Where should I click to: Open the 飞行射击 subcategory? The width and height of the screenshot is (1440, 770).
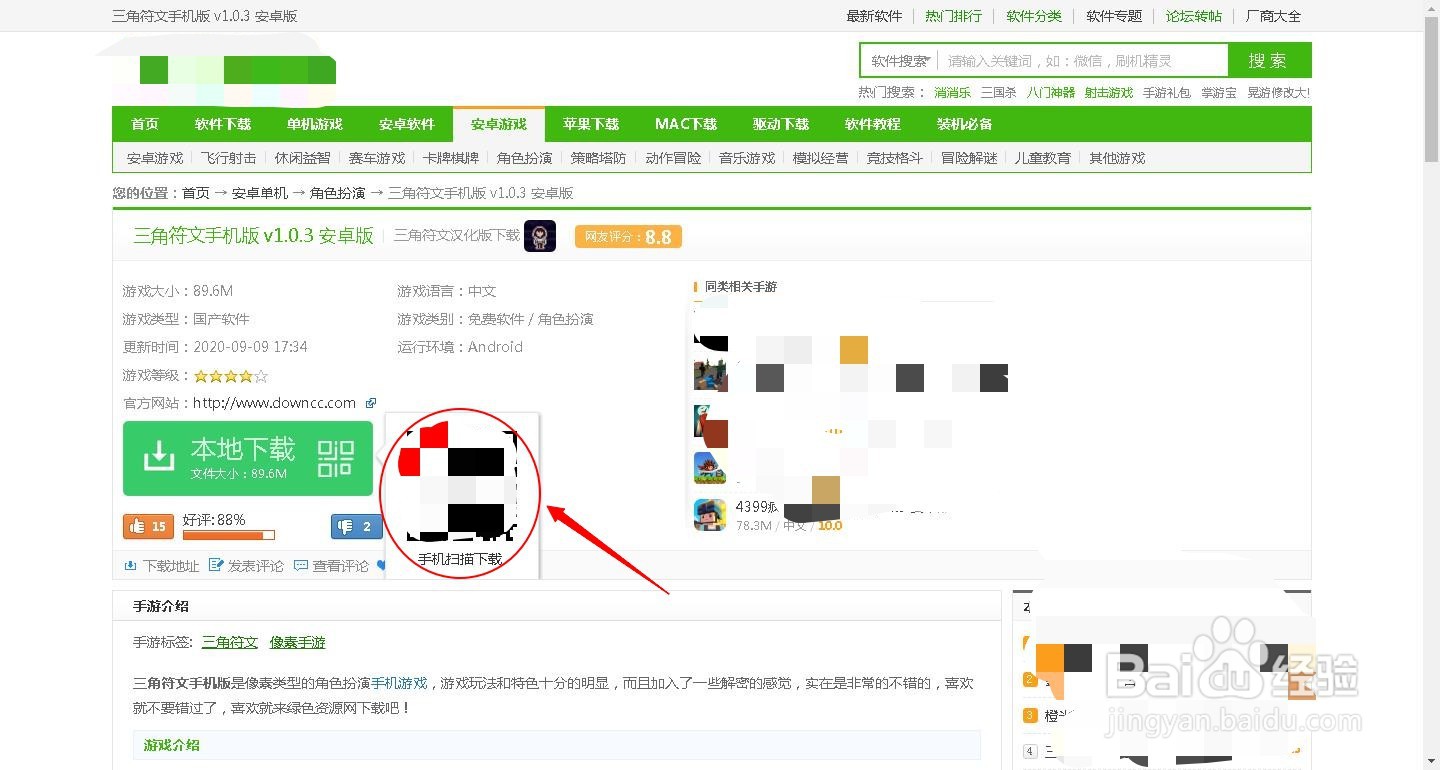[x=228, y=158]
